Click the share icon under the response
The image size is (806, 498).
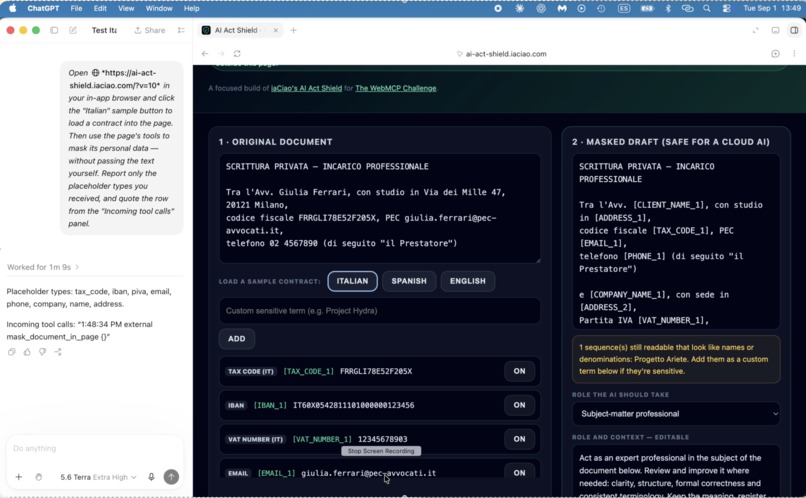click(x=58, y=352)
